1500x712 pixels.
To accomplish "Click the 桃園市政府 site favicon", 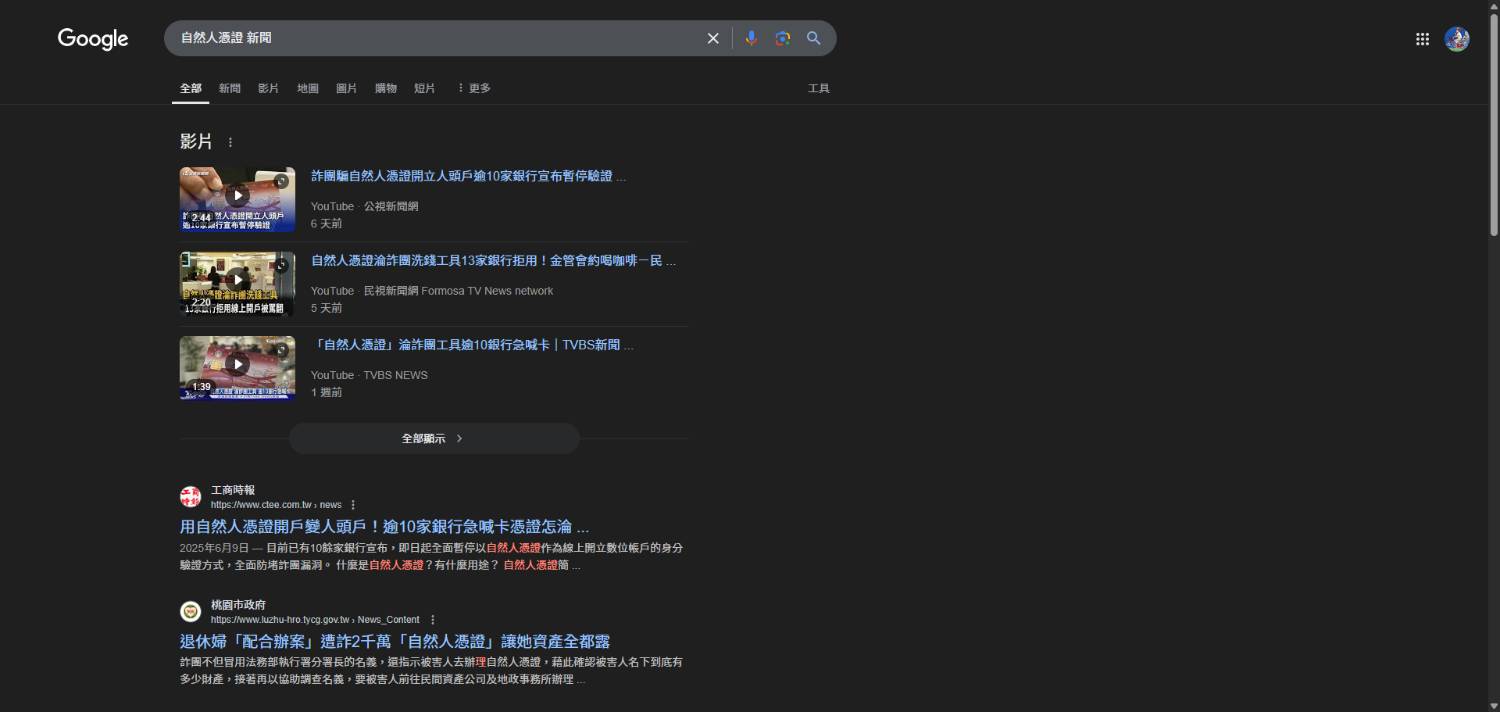I will [190, 612].
